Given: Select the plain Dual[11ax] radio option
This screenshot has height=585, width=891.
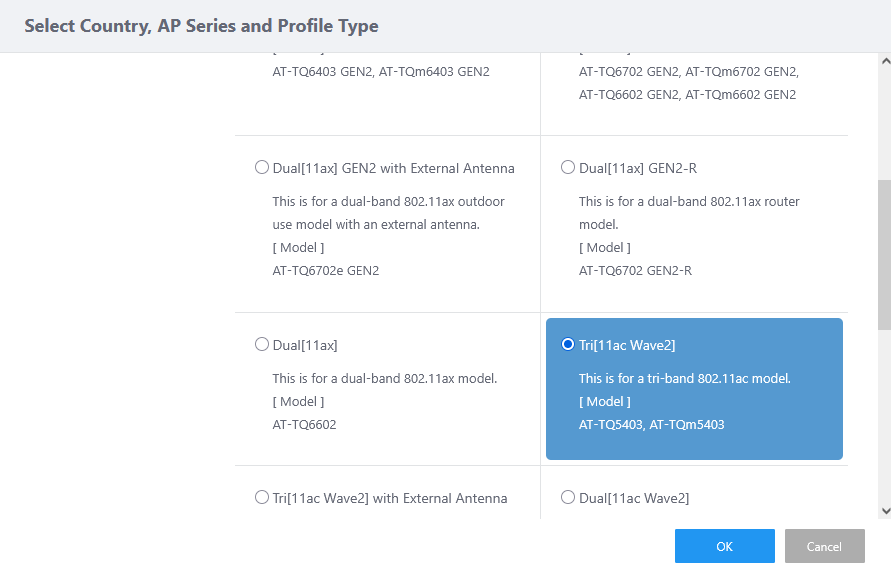Looking at the screenshot, I should (x=262, y=345).
